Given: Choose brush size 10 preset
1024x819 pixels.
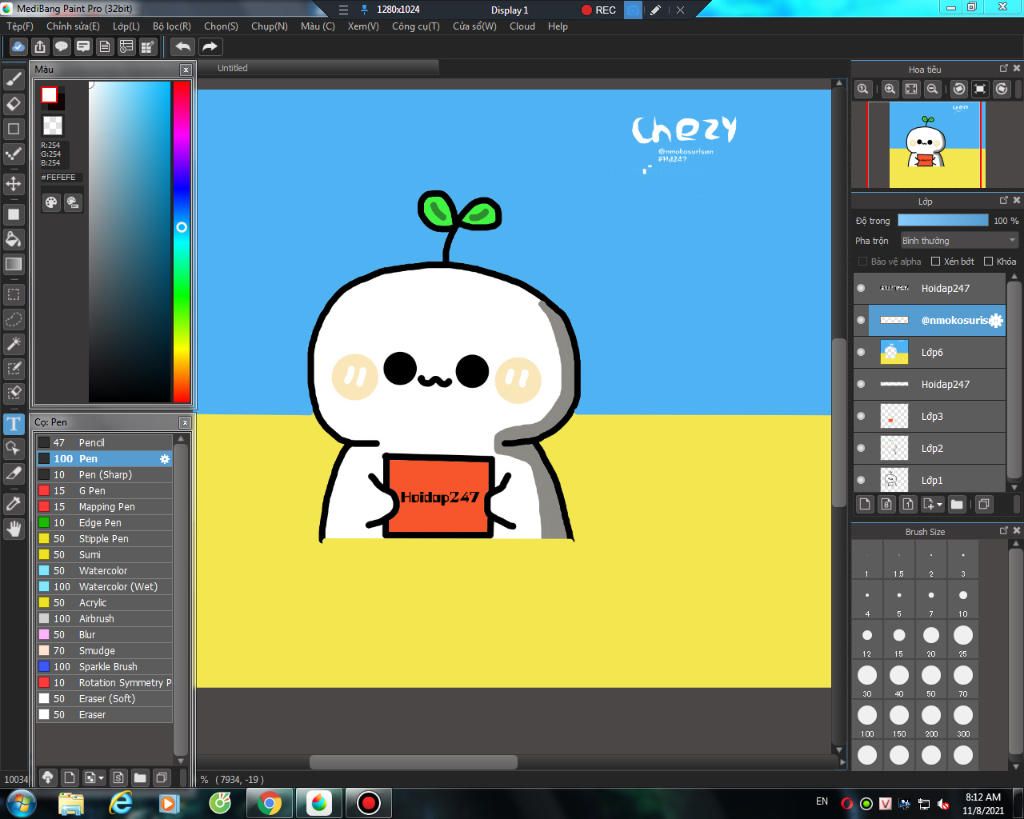Looking at the screenshot, I should click(963, 598).
